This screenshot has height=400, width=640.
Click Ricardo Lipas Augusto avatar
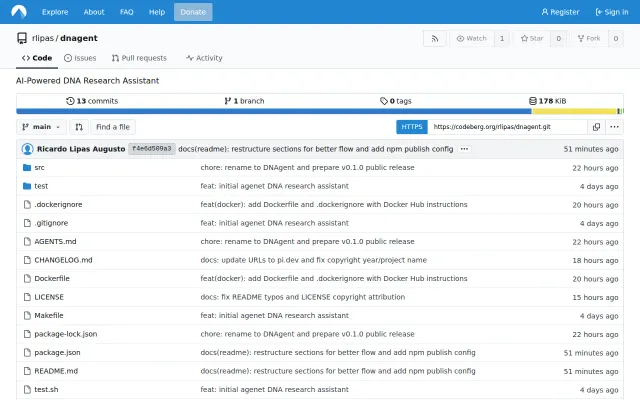27,149
